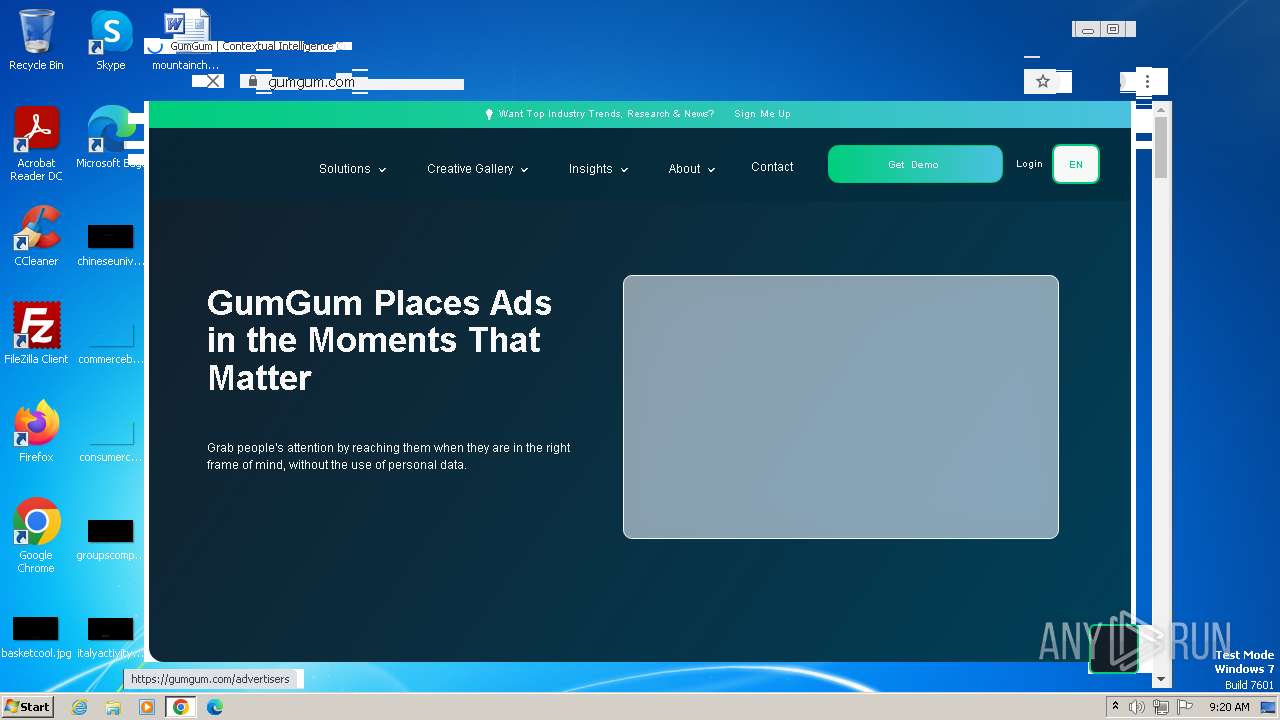Image resolution: width=1280 pixels, height=720 pixels.
Task: Open File Explorer from the taskbar
Action: [113, 707]
